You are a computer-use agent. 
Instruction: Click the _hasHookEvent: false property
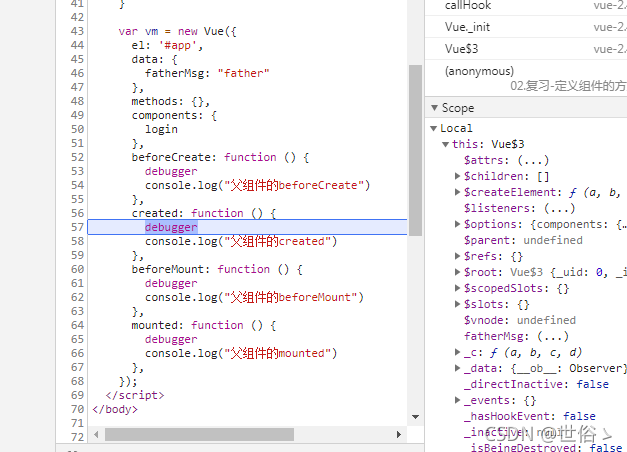[x=530, y=416]
